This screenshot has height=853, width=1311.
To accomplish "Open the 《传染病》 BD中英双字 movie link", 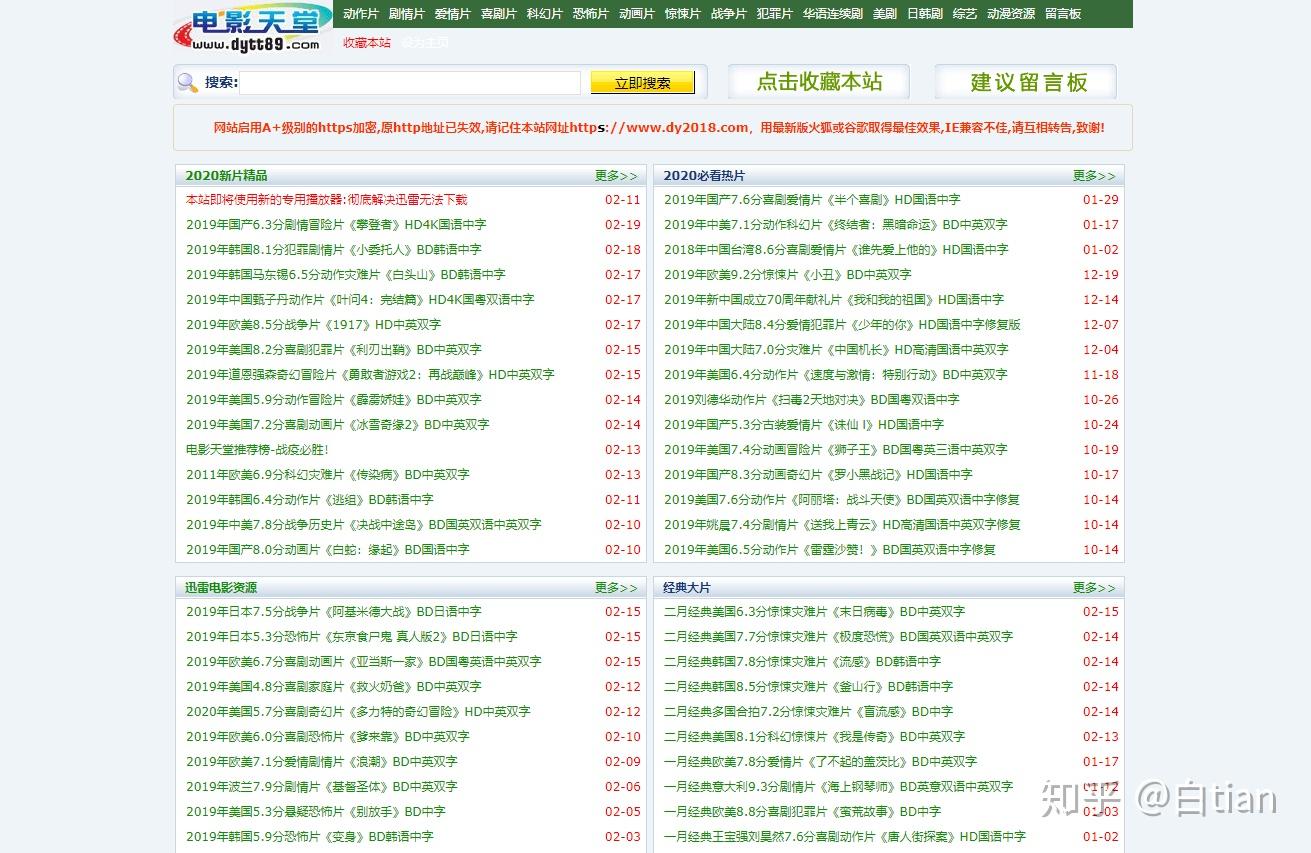I will coord(328,474).
